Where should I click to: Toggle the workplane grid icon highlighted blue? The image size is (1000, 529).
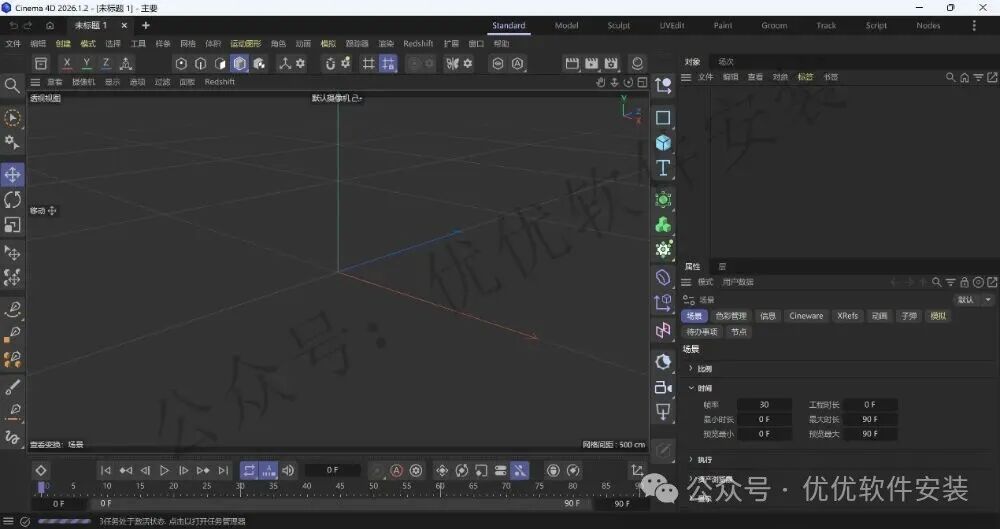point(388,63)
